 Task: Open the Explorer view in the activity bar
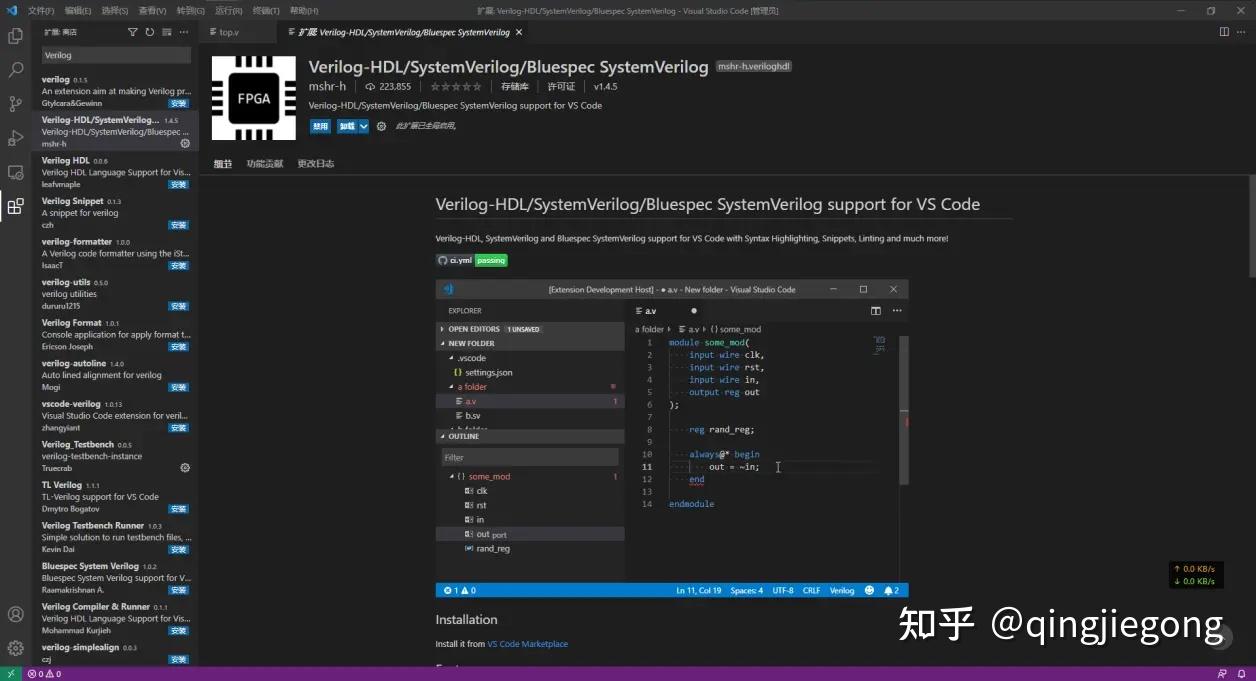pos(15,35)
